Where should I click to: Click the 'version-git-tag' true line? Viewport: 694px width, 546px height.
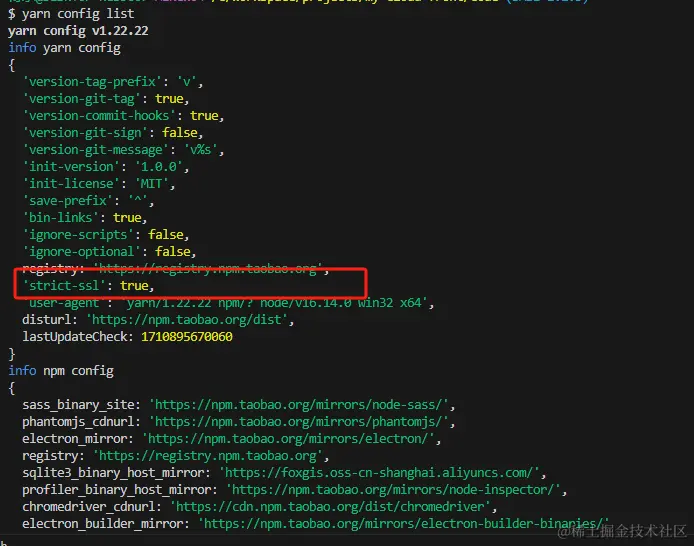pos(106,99)
